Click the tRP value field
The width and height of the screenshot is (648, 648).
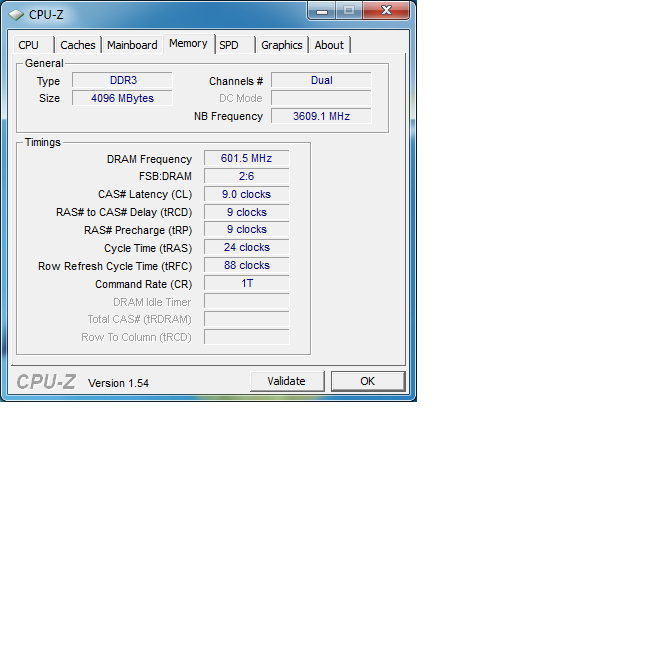click(x=247, y=229)
